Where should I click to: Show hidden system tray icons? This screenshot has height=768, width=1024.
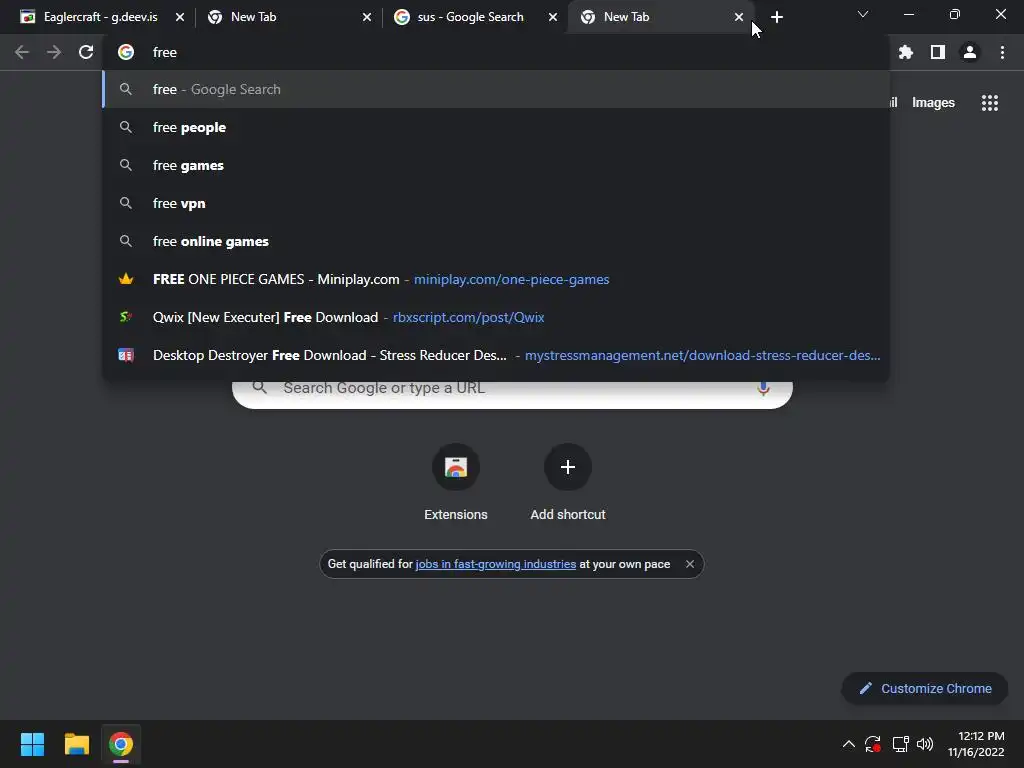(x=848, y=744)
